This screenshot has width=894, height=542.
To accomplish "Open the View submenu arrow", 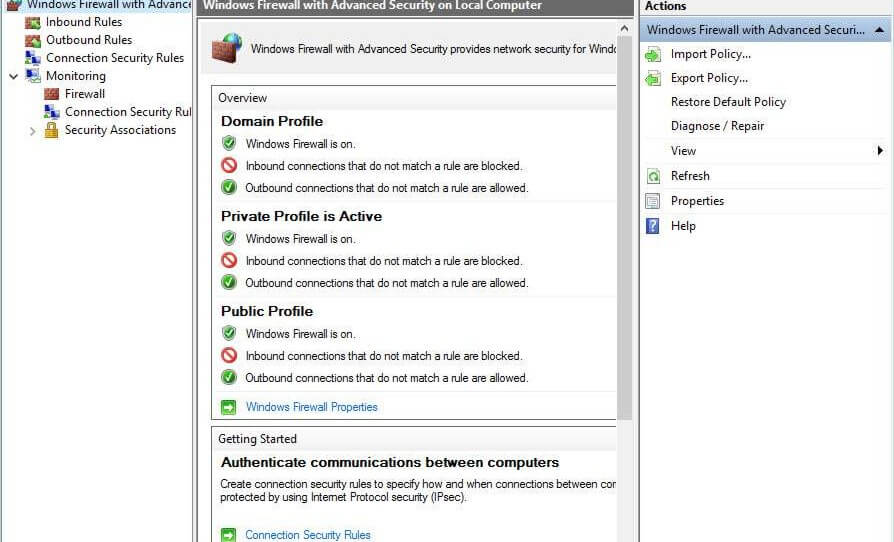I will click(x=880, y=150).
